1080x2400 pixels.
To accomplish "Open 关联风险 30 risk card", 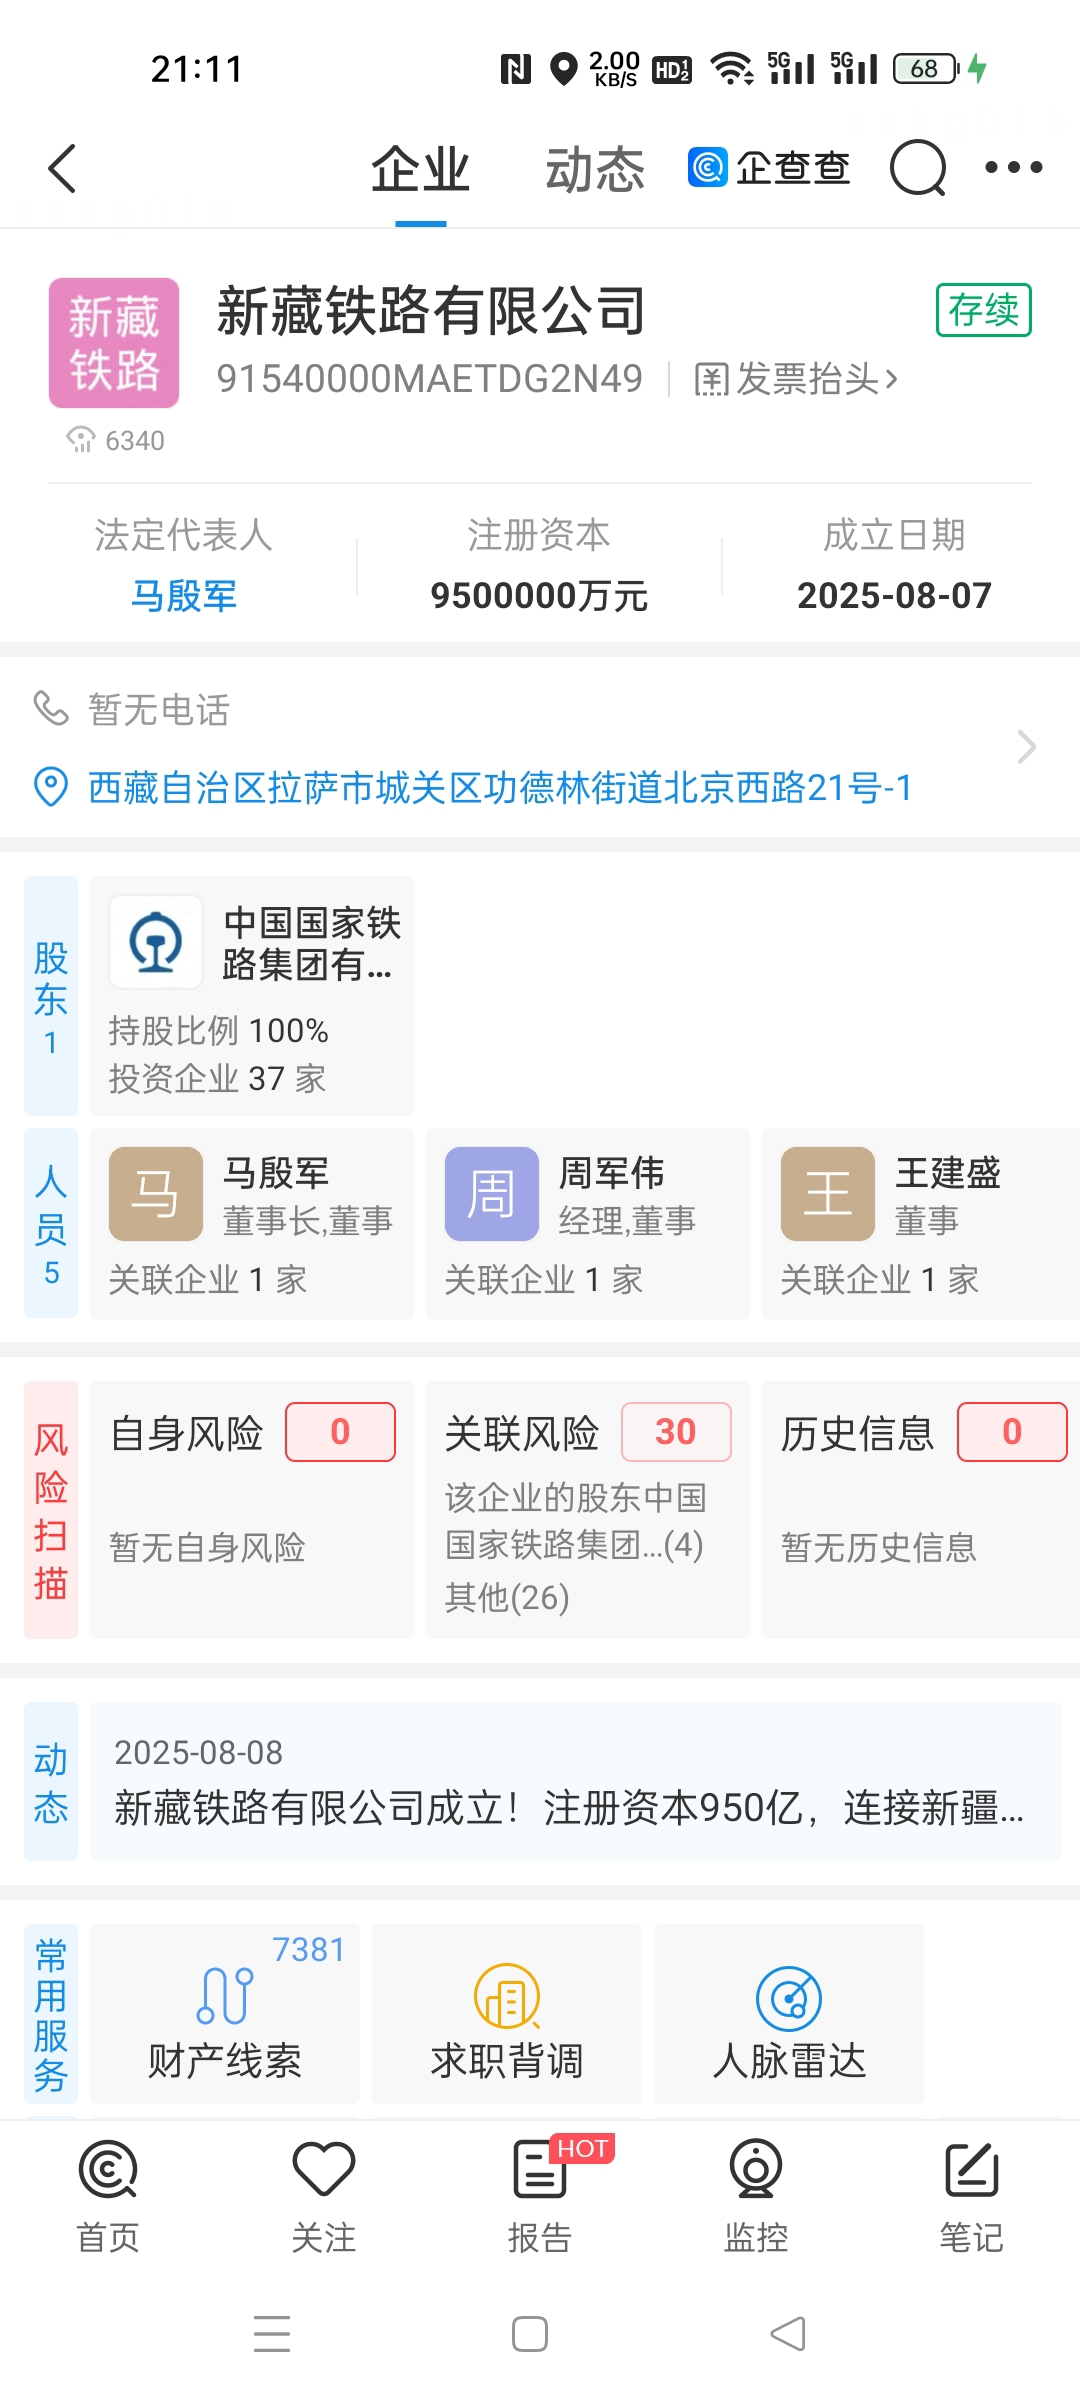I will (x=588, y=1510).
